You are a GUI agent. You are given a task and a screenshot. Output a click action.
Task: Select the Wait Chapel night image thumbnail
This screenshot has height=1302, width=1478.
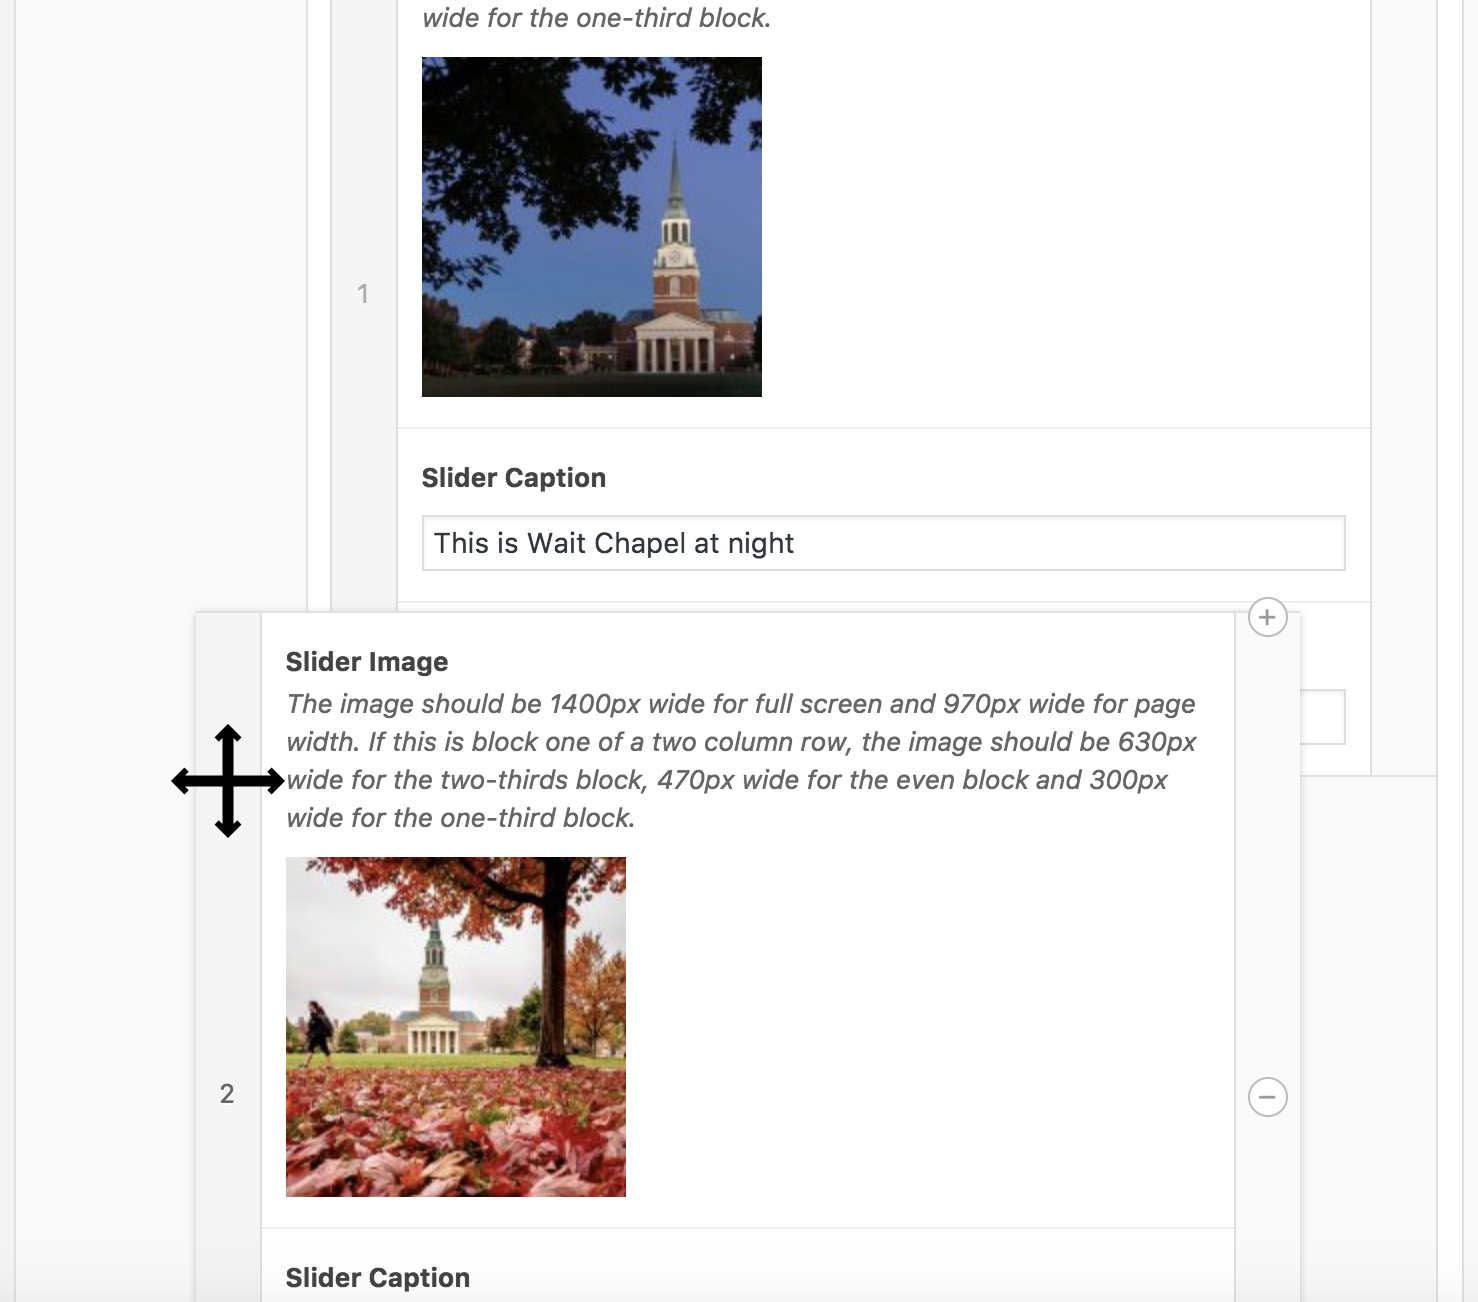pyautogui.click(x=592, y=227)
